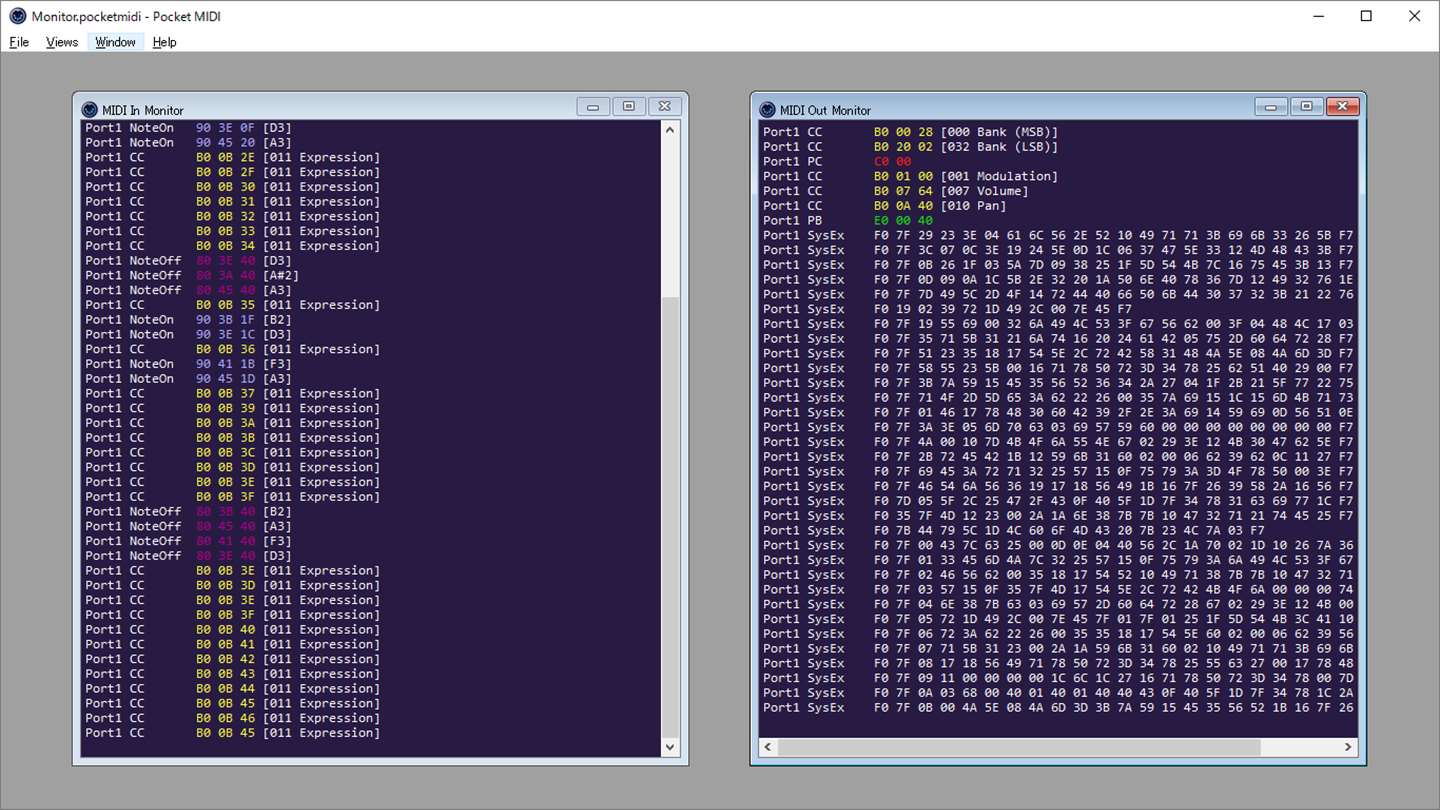Open the File menu
The width and height of the screenshot is (1440, 810).
point(19,42)
